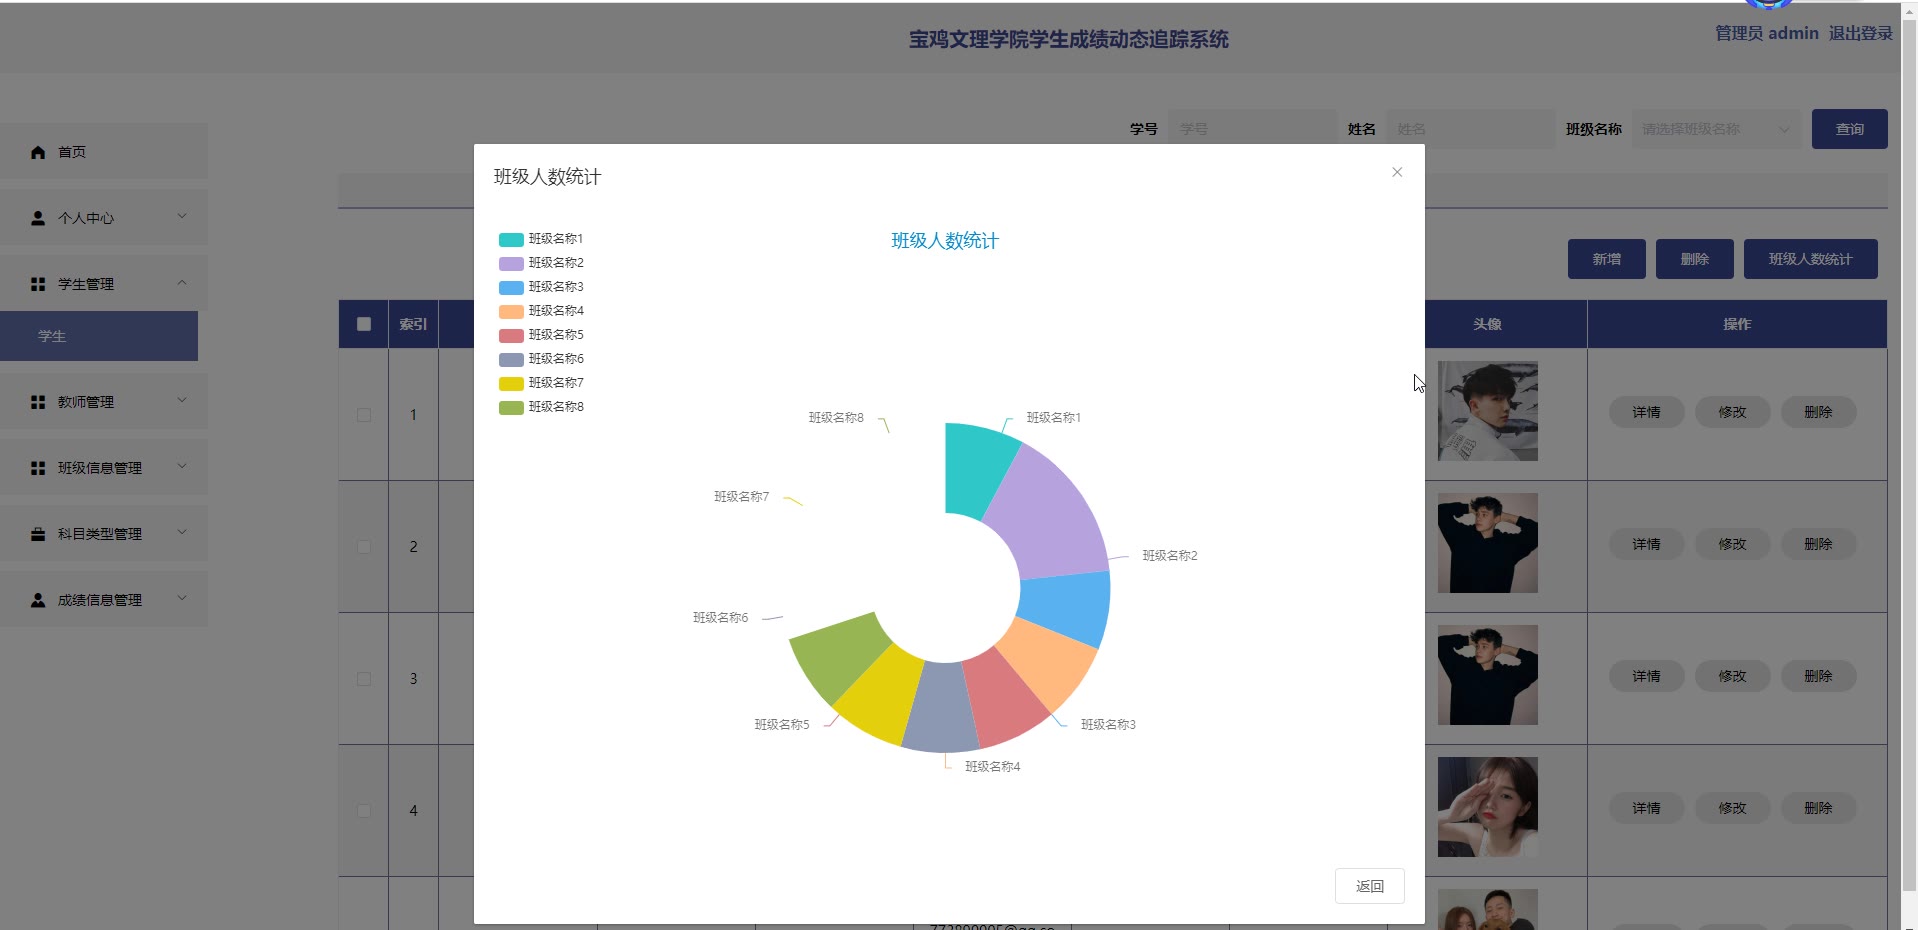Viewport: 1918px width, 930px height.
Task: Open the 成绩信息管理 sidebar menu
Action: (x=104, y=600)
